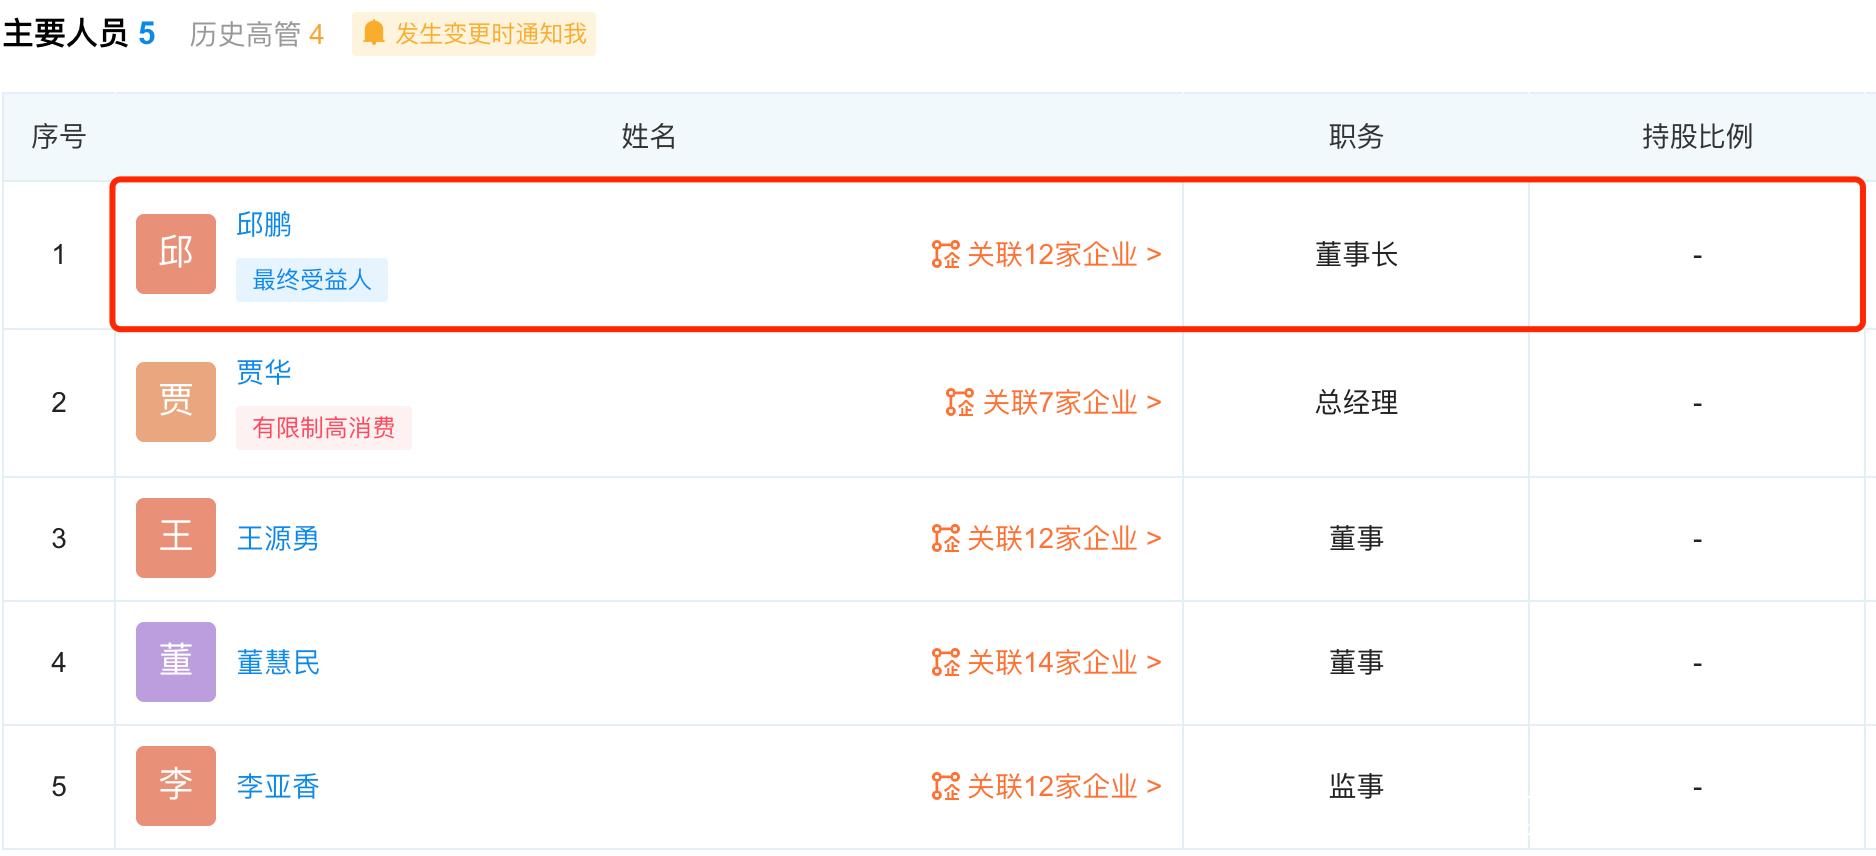Open 李亚香's profile link
The width and height of the screenshot is (1876, 856).
pos(278,786)
